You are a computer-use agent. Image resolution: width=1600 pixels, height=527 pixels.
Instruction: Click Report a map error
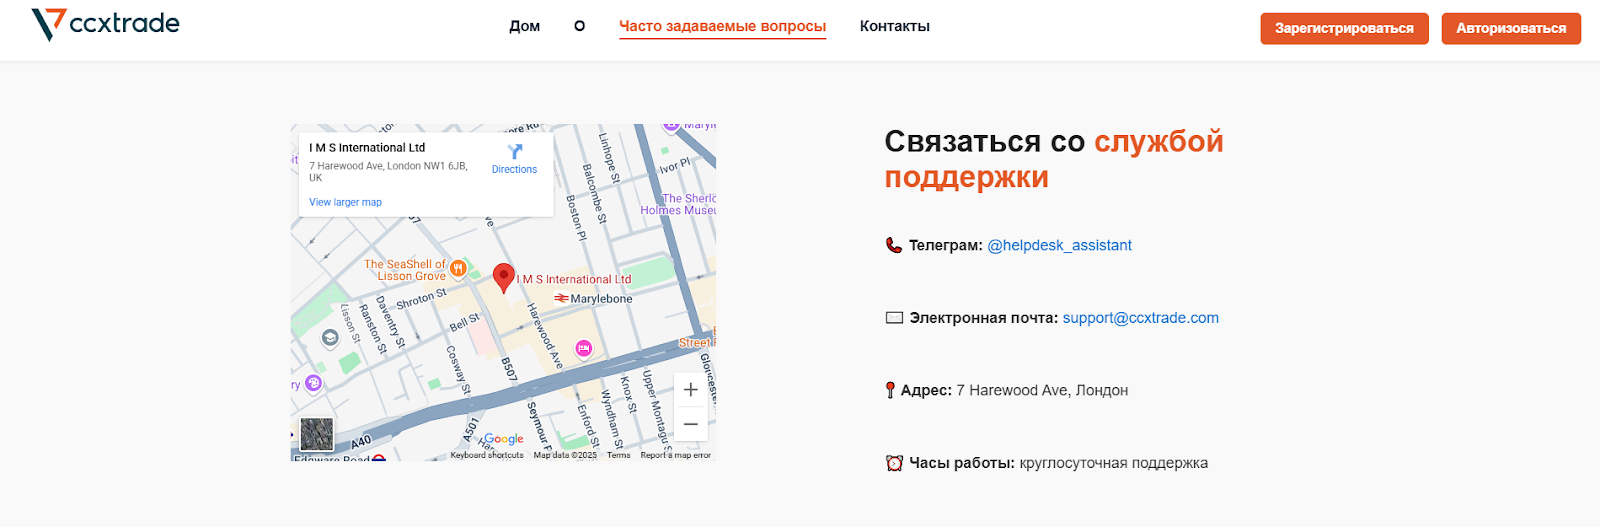pyautogui.click(x=675, y=455)
